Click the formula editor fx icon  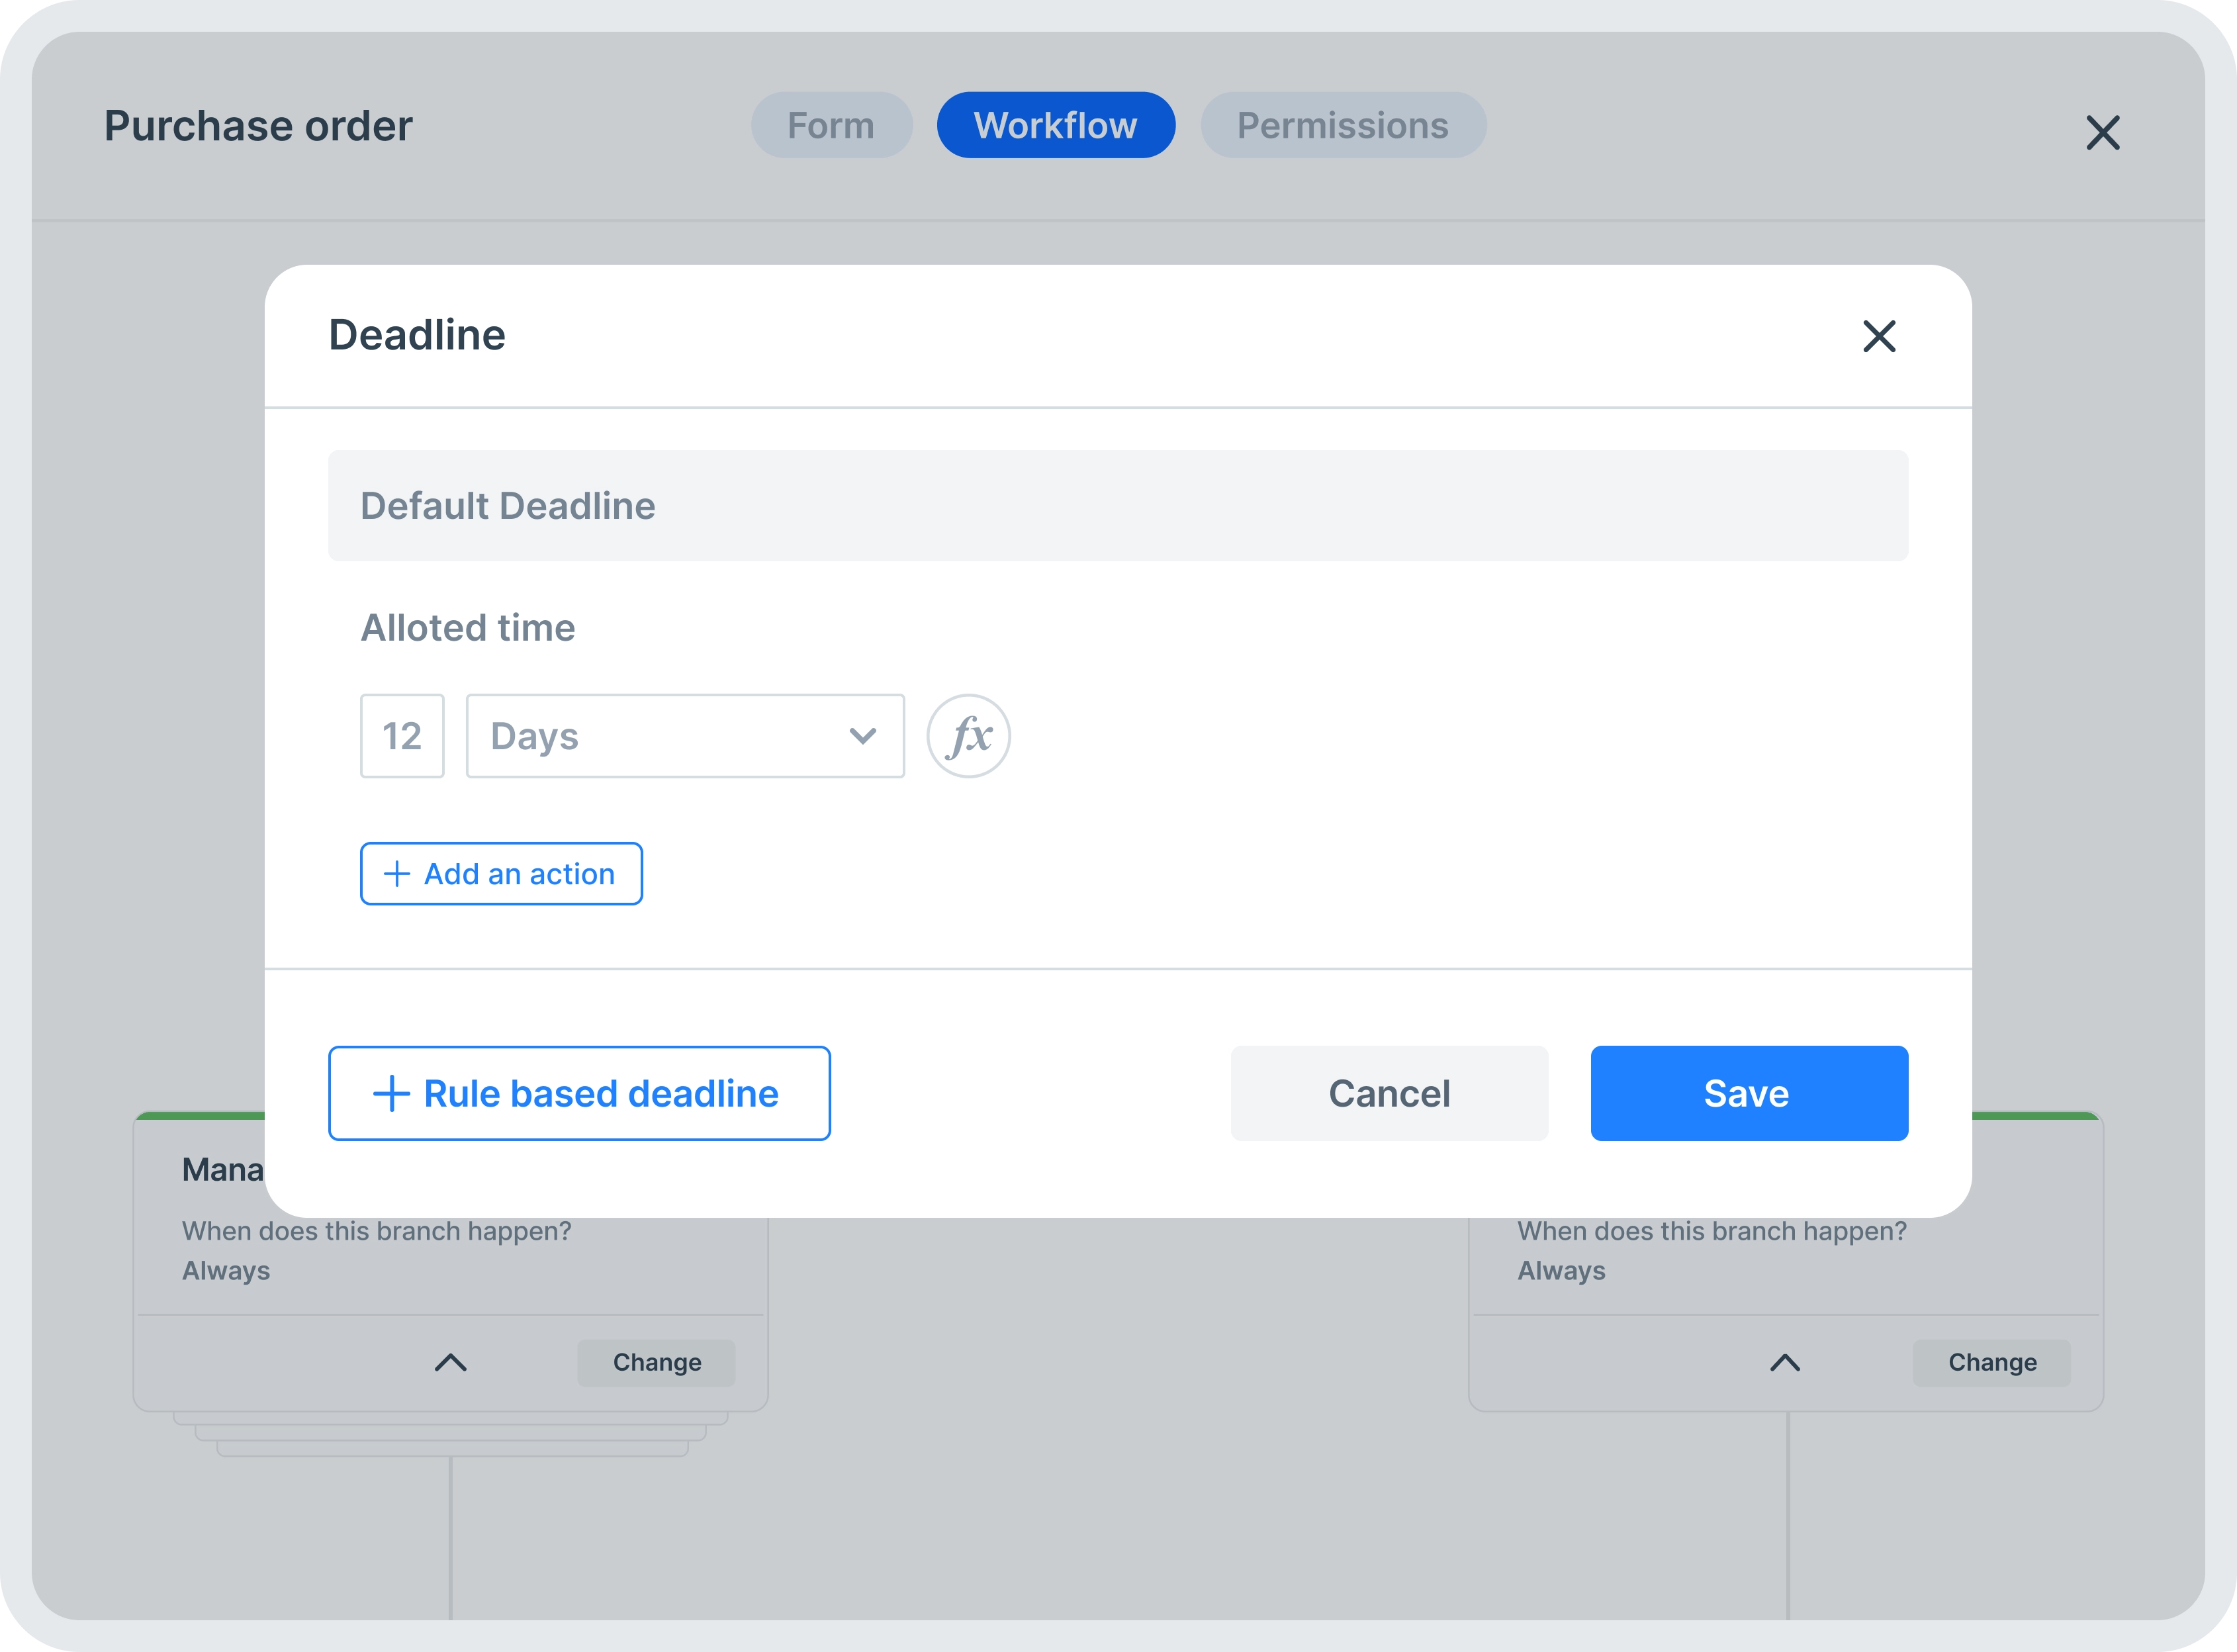(x=968, y=735)
